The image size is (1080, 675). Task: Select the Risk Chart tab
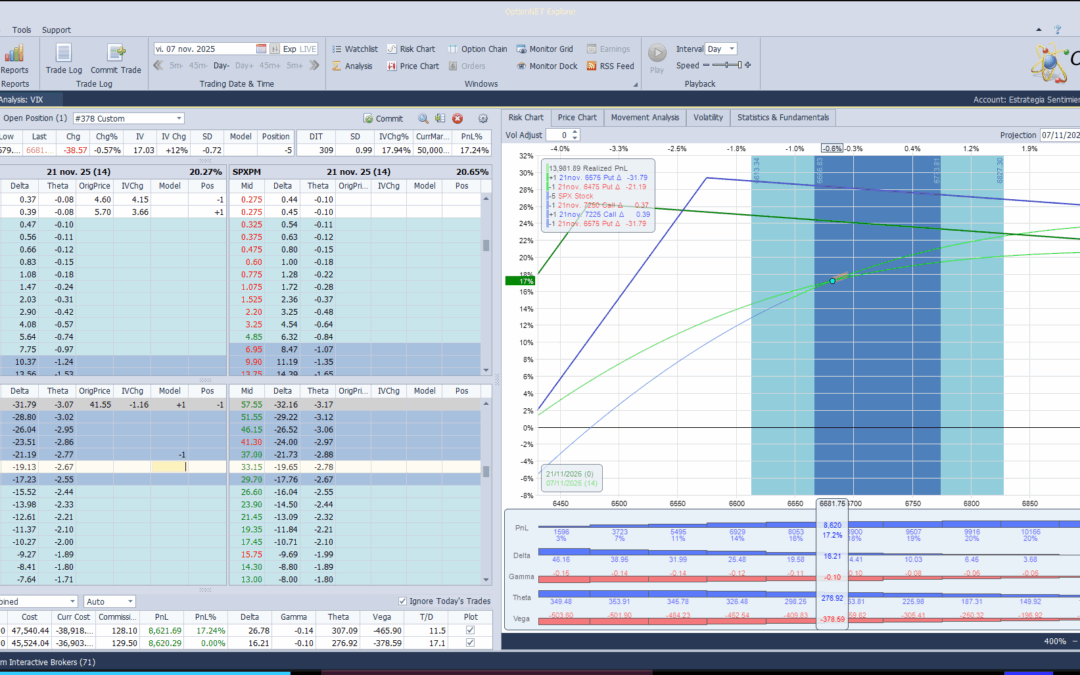tap(526, 118)
